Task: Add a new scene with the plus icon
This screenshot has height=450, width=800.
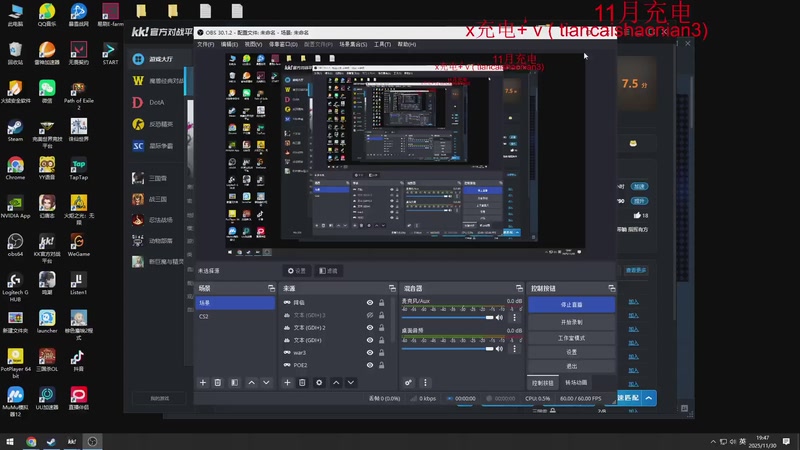Action: point(203,383)
